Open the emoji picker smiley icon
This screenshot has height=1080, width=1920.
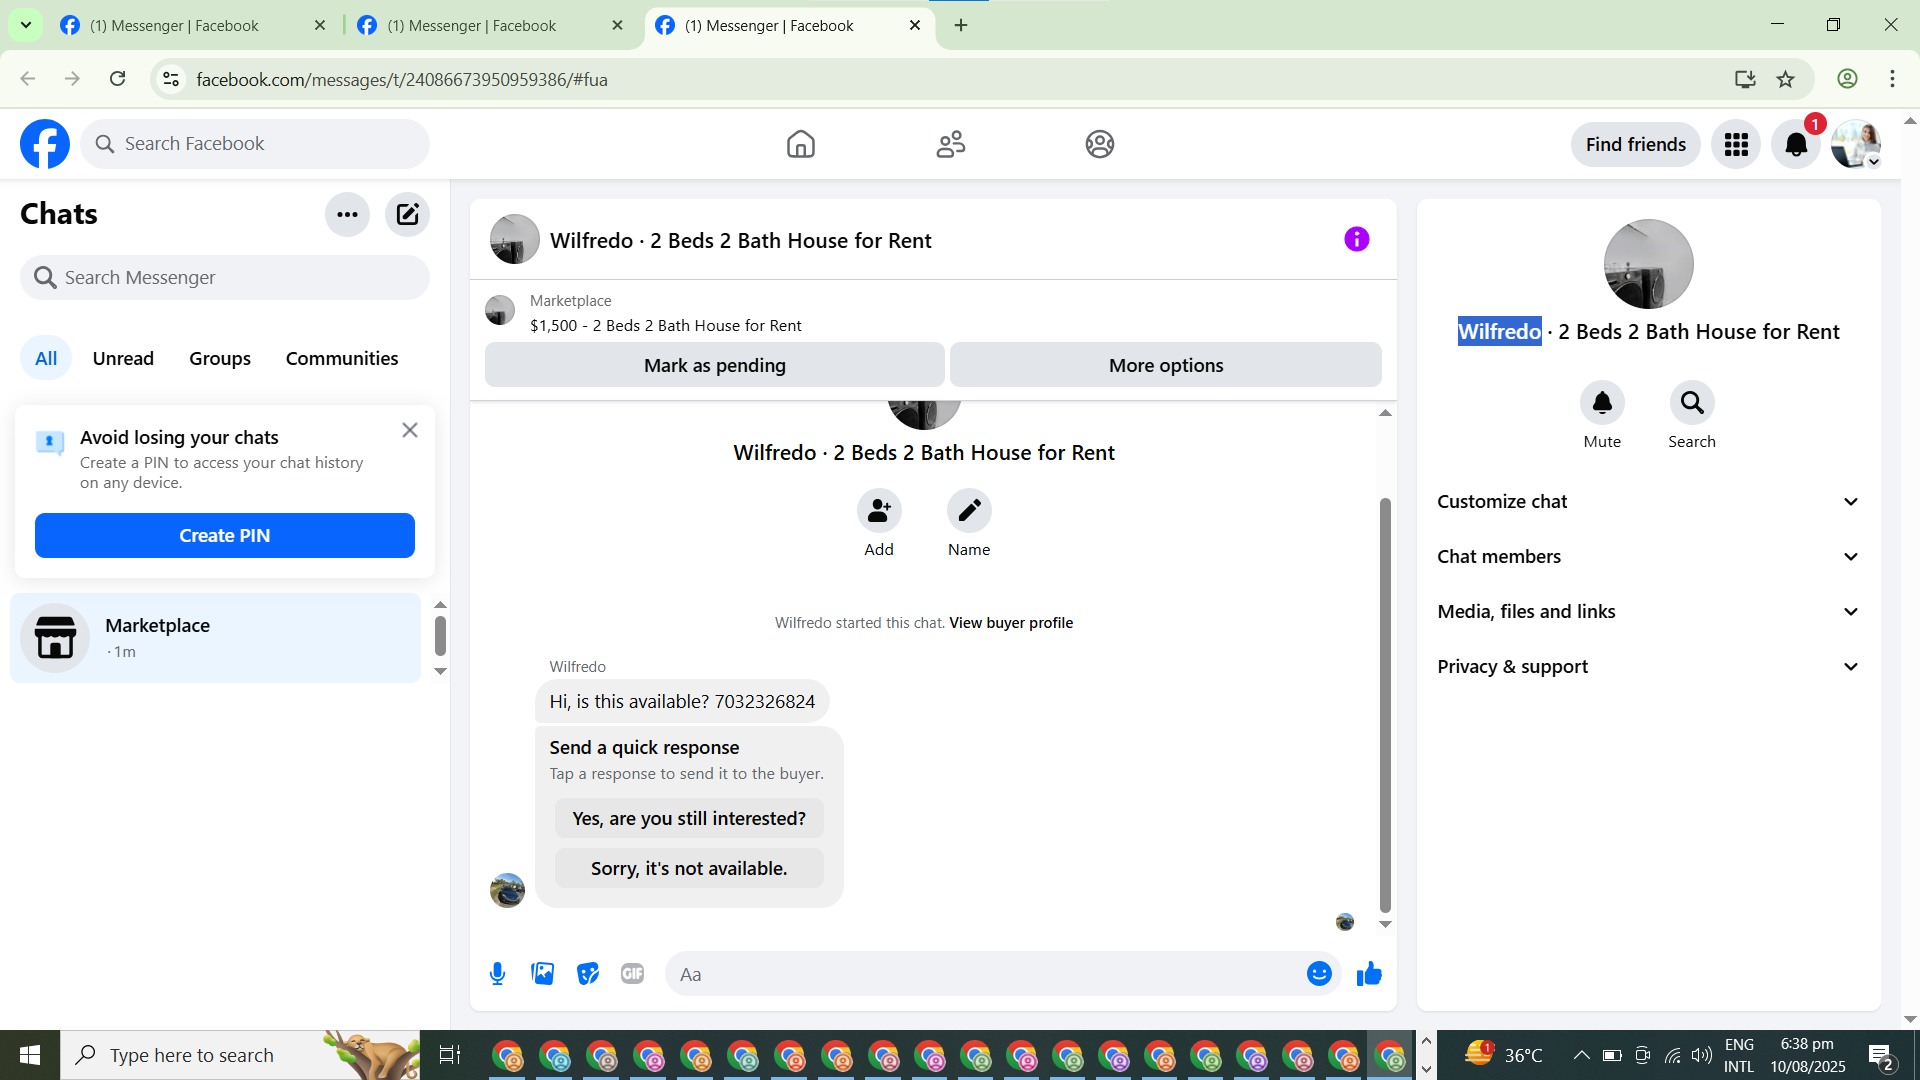(x=1319, y=974)
